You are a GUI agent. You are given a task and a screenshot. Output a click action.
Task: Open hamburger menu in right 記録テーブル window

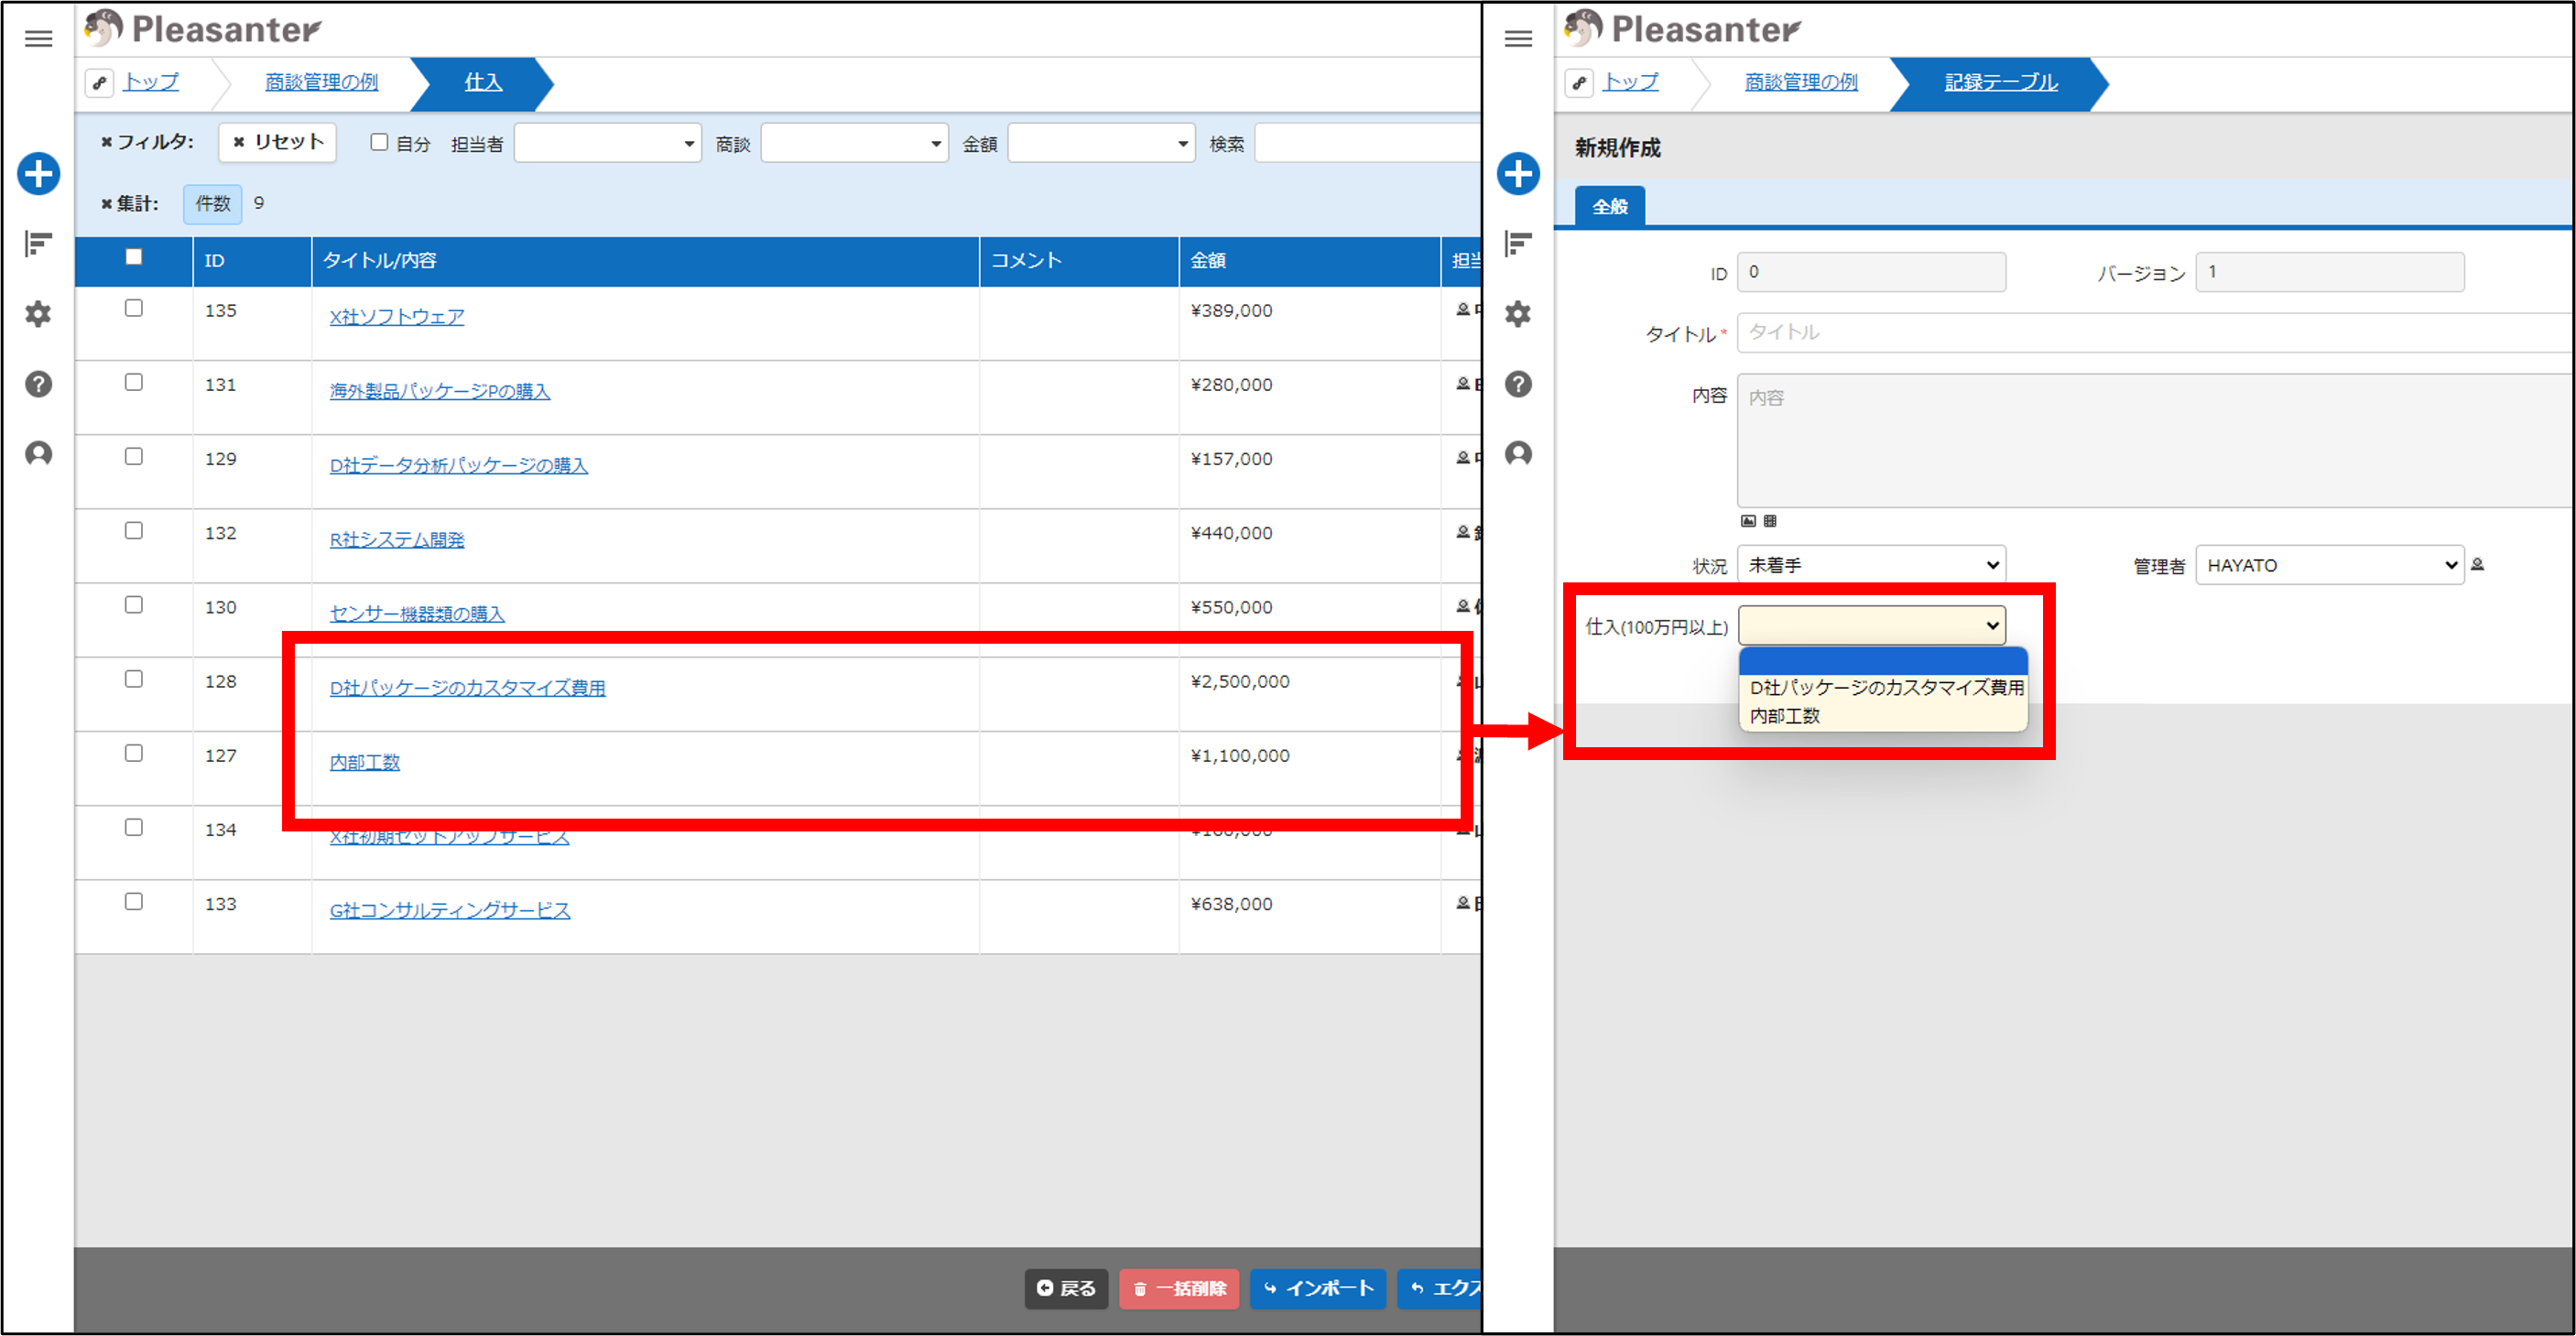tap(1518, 39)
